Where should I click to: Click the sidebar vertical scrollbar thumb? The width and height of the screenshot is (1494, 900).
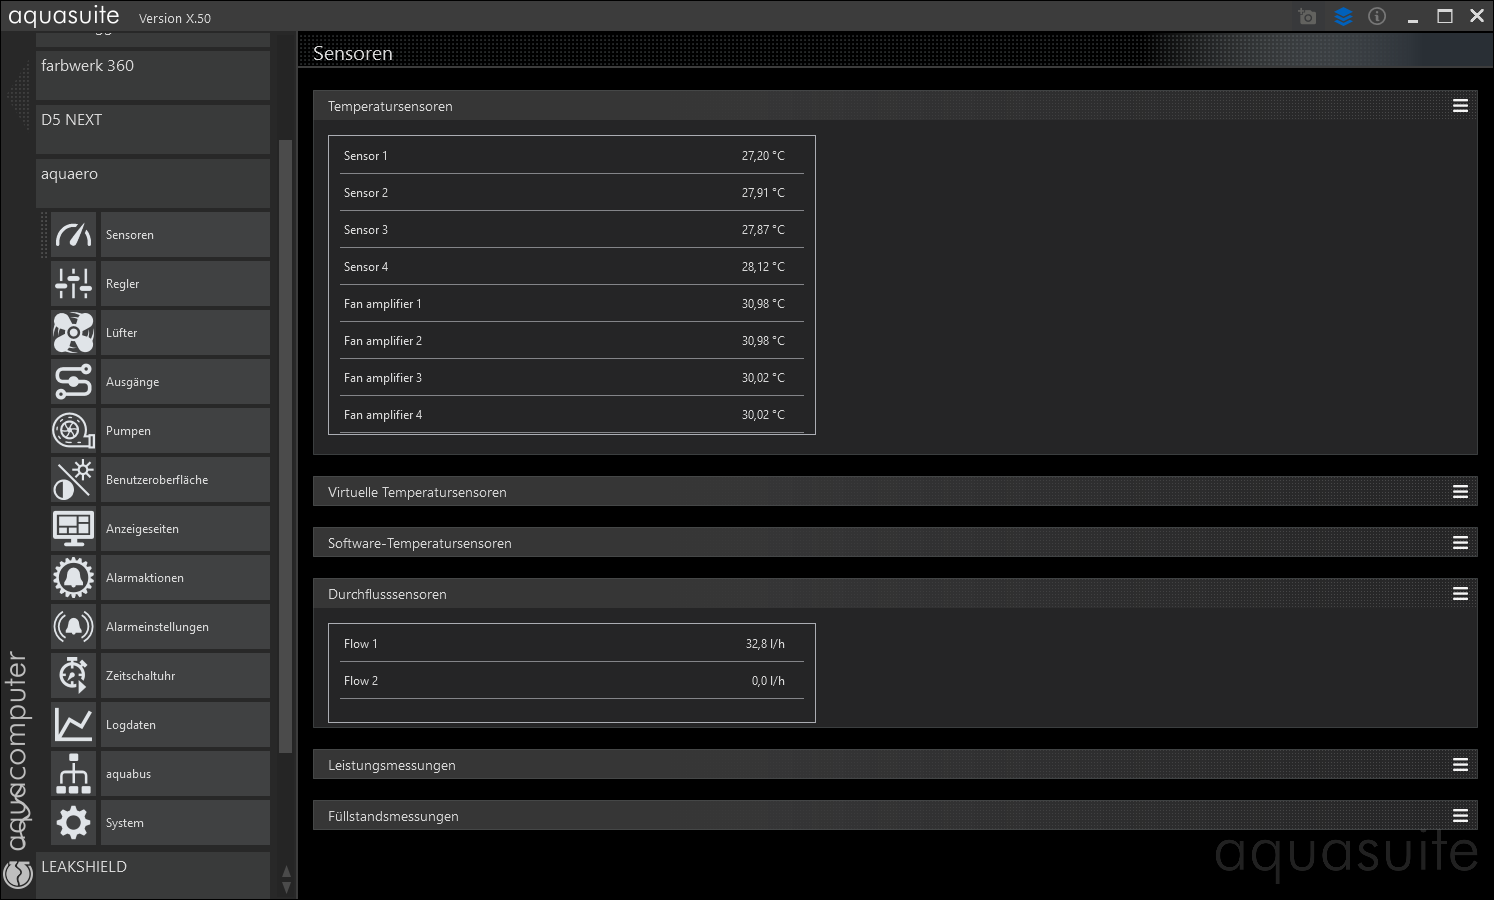tap(285, 445)
